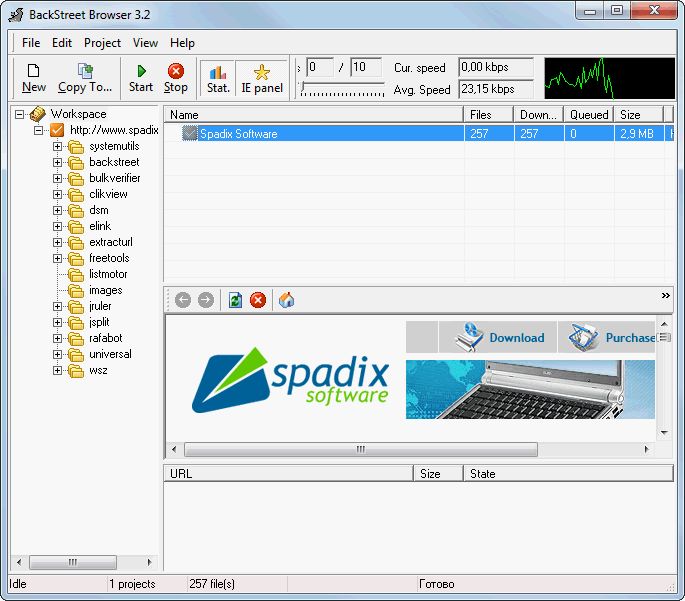Viewport: 685px width, 601px height.
Task: Click the laptop banner image in preview
Action: click(530, 389)
